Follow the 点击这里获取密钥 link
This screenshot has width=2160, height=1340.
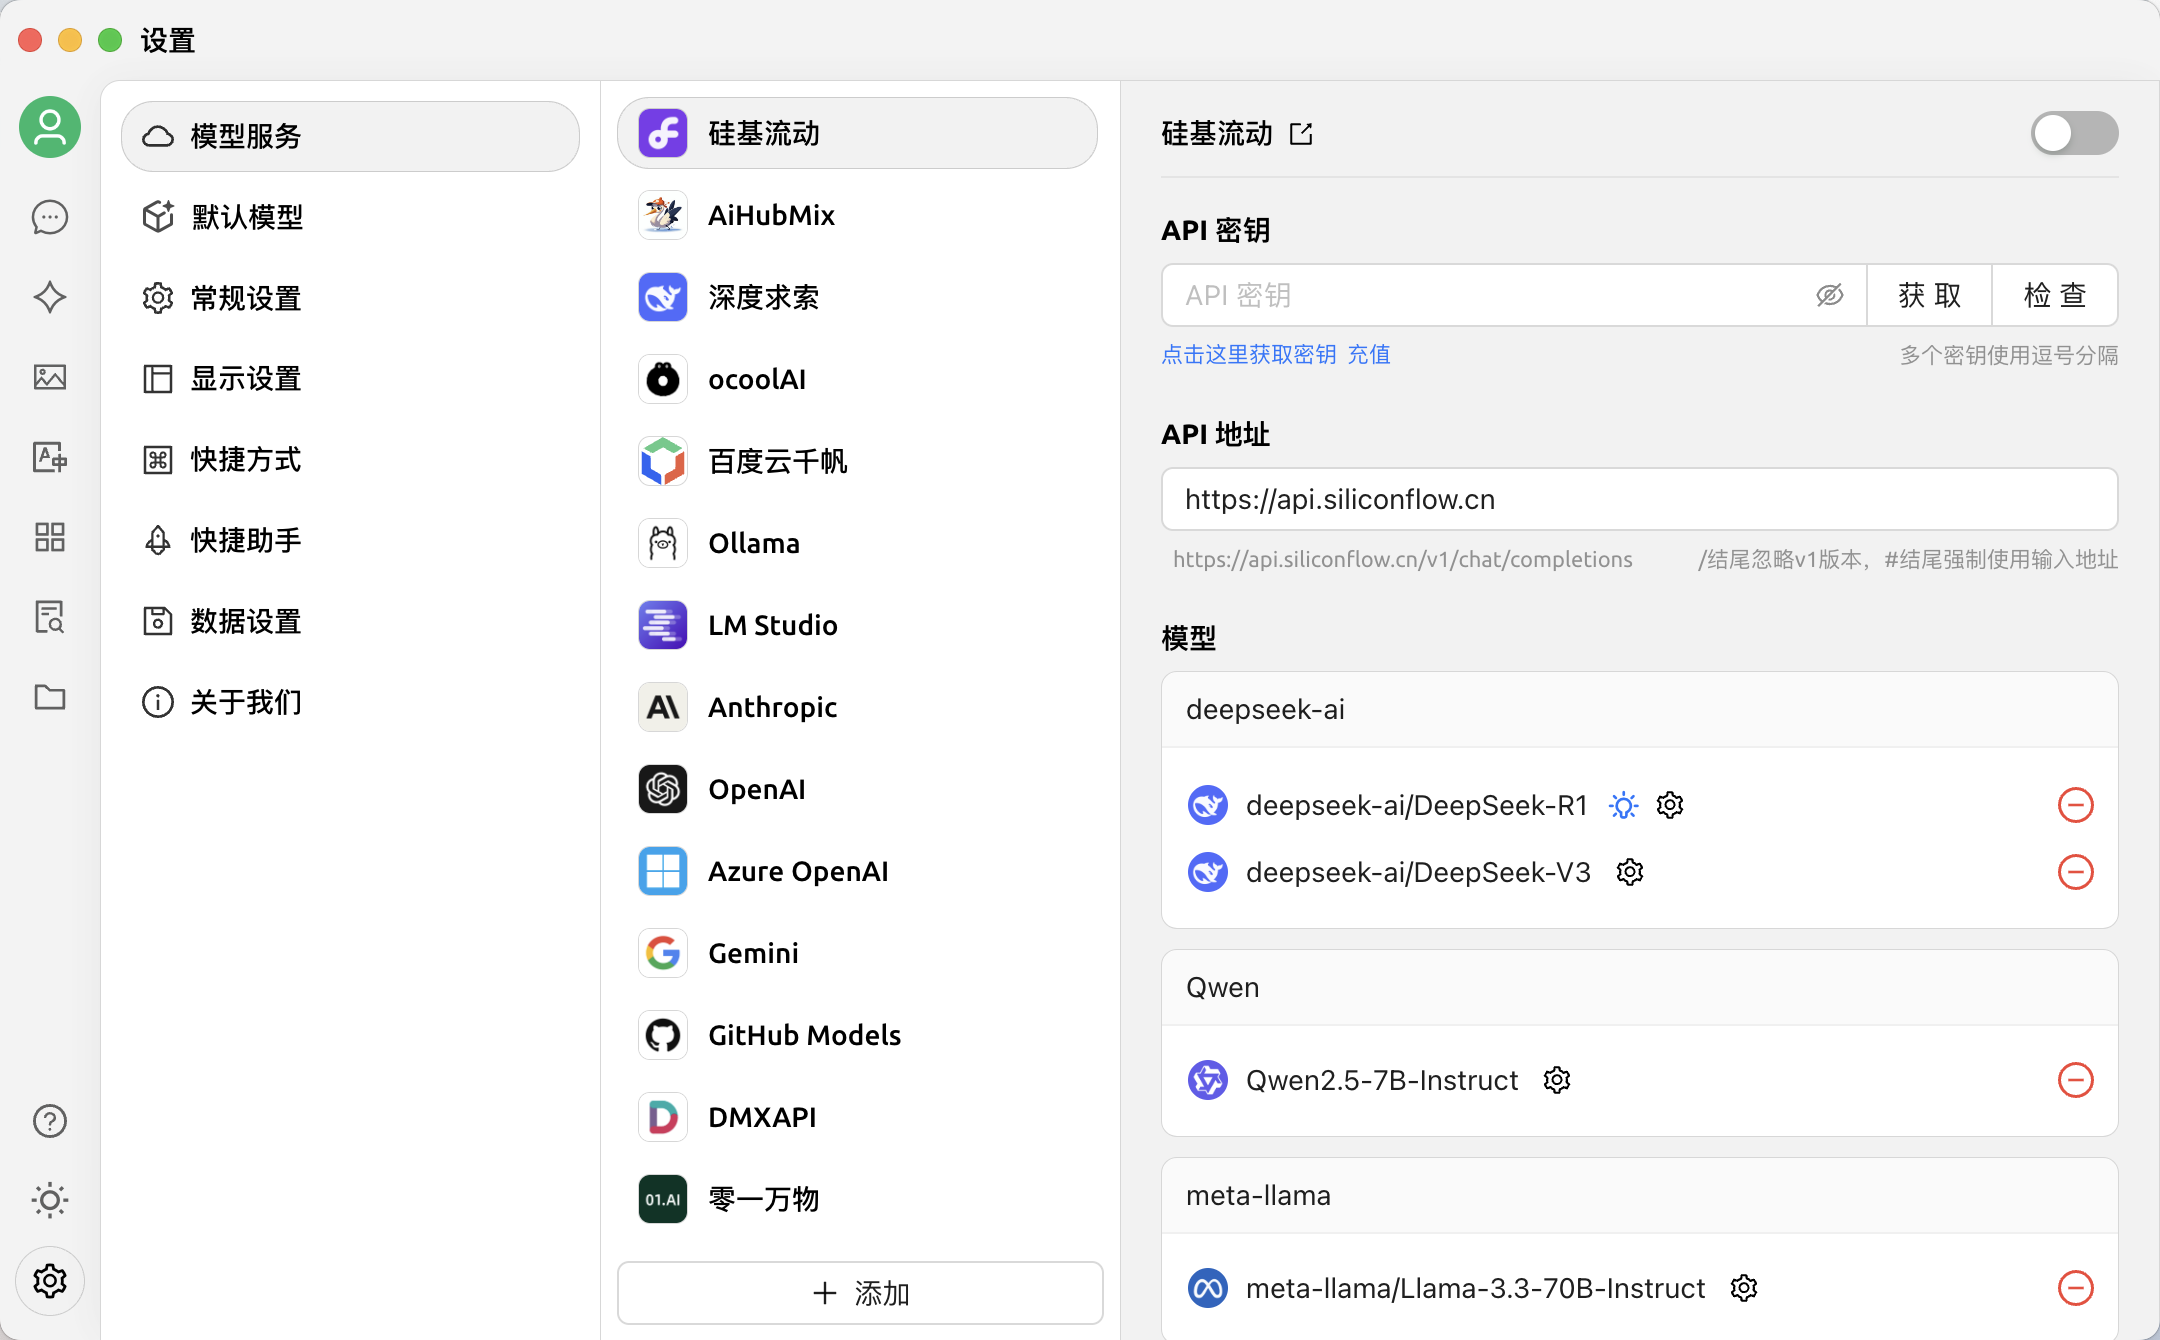1249,354
